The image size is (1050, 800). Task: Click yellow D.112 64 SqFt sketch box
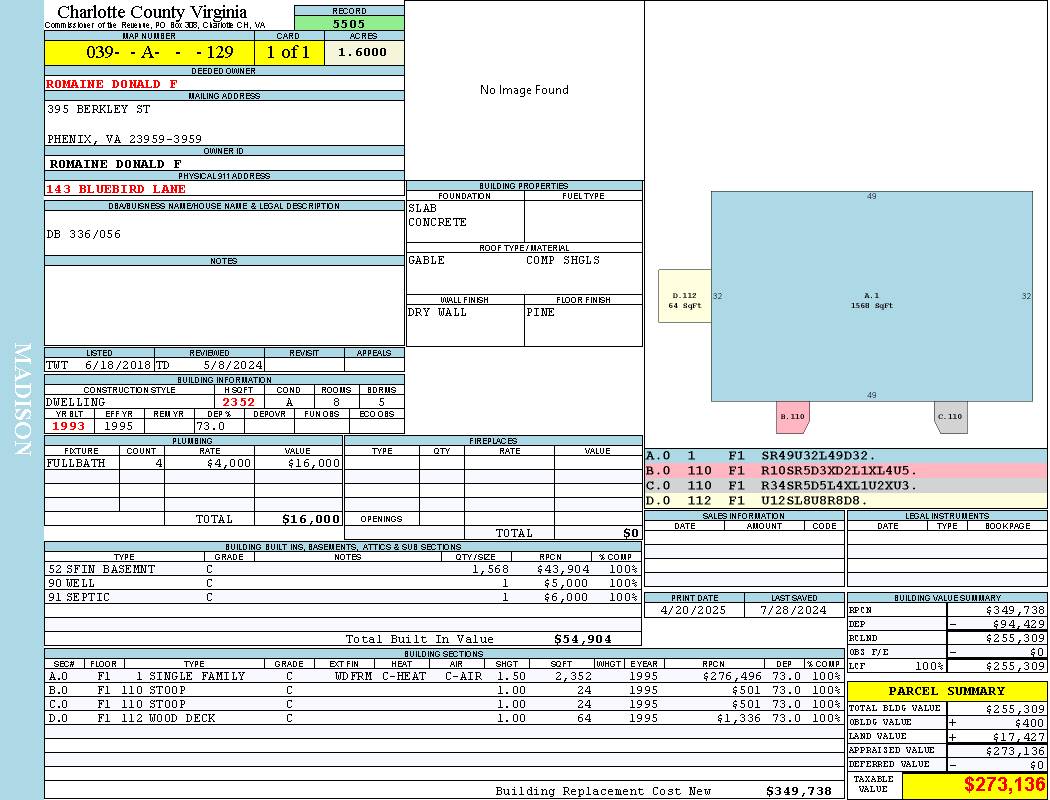pyautogui.click(x=684, y=296)
